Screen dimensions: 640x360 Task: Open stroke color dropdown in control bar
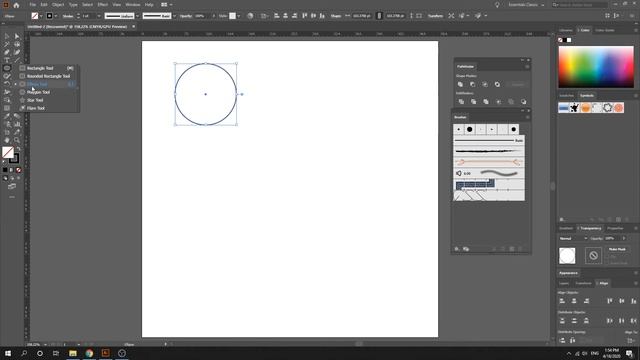point(56,16)
